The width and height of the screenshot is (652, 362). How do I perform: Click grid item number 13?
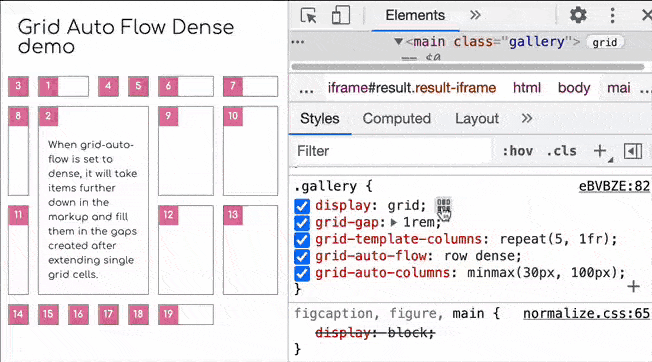[x=250, y=250]
